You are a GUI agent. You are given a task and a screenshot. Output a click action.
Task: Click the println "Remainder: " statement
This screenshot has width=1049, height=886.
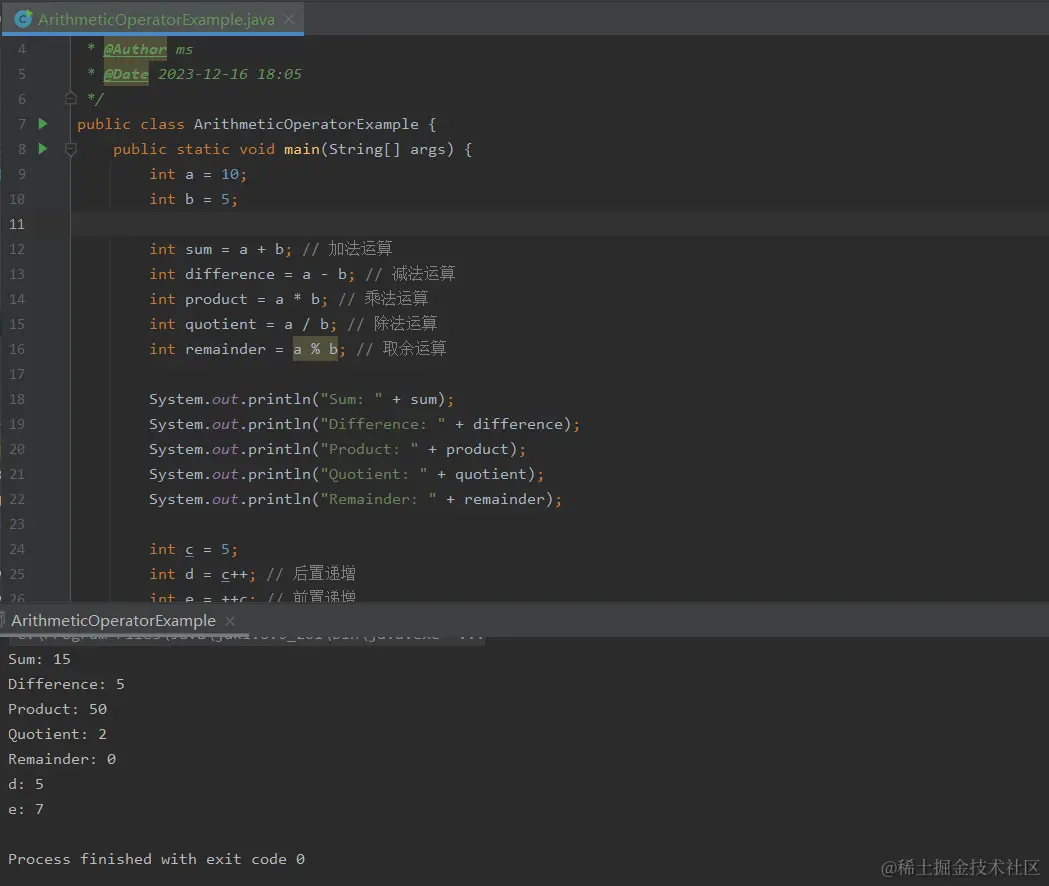pos(355,499)
